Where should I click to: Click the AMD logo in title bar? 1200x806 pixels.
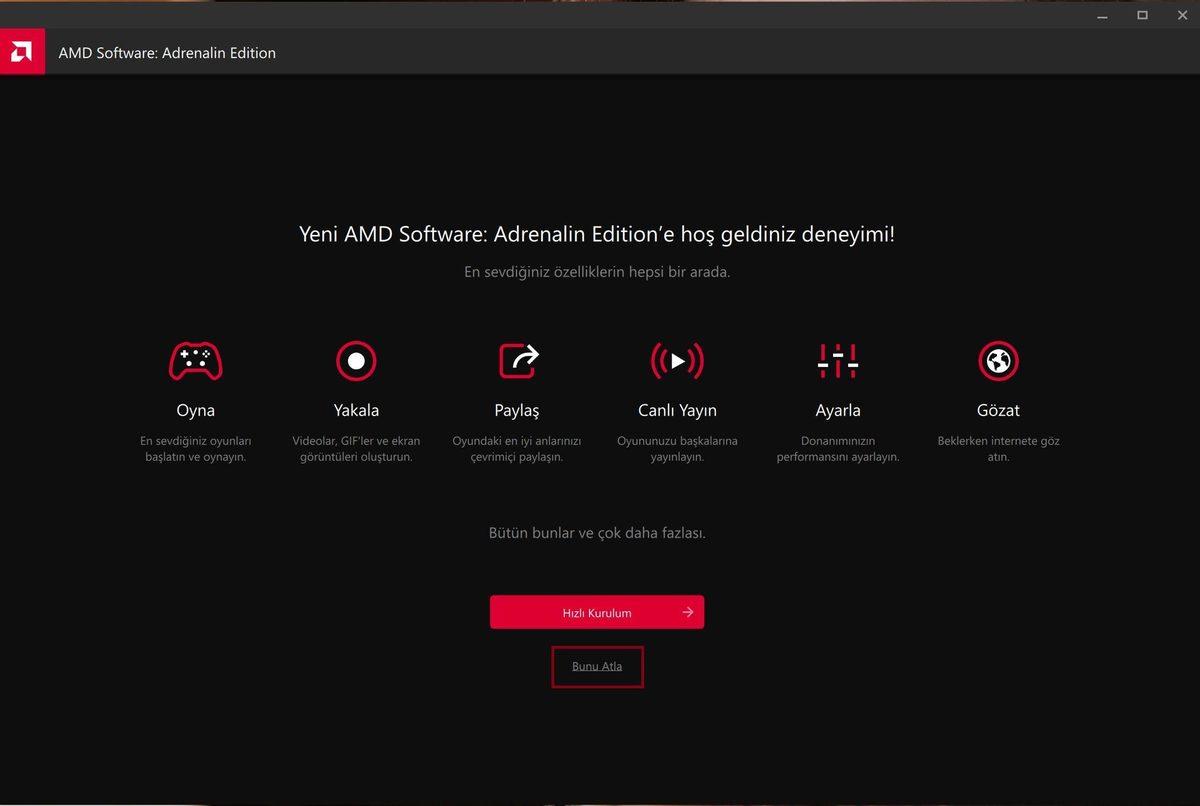click(x=22, y=52)
